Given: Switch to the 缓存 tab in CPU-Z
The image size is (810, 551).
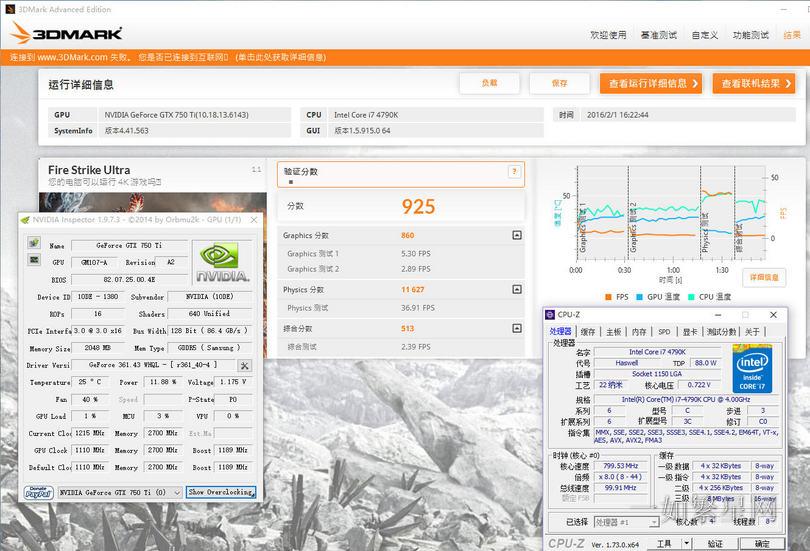Looking at the screenshot, I should pos(588,332).
